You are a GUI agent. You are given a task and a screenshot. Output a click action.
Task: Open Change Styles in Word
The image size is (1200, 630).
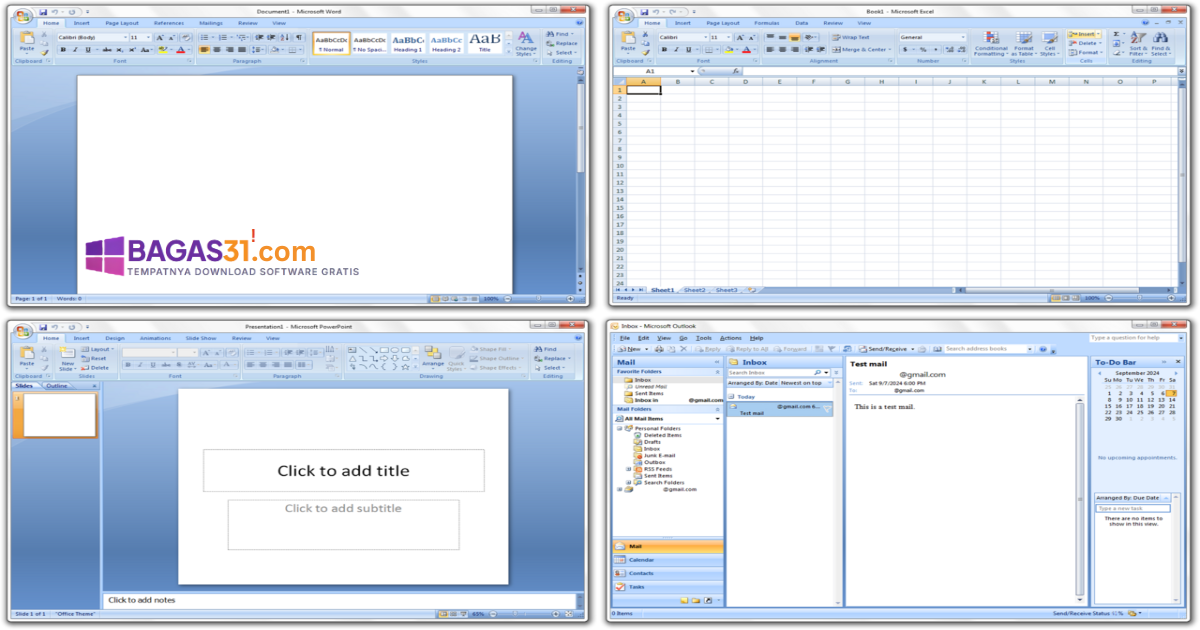point(526,44)
